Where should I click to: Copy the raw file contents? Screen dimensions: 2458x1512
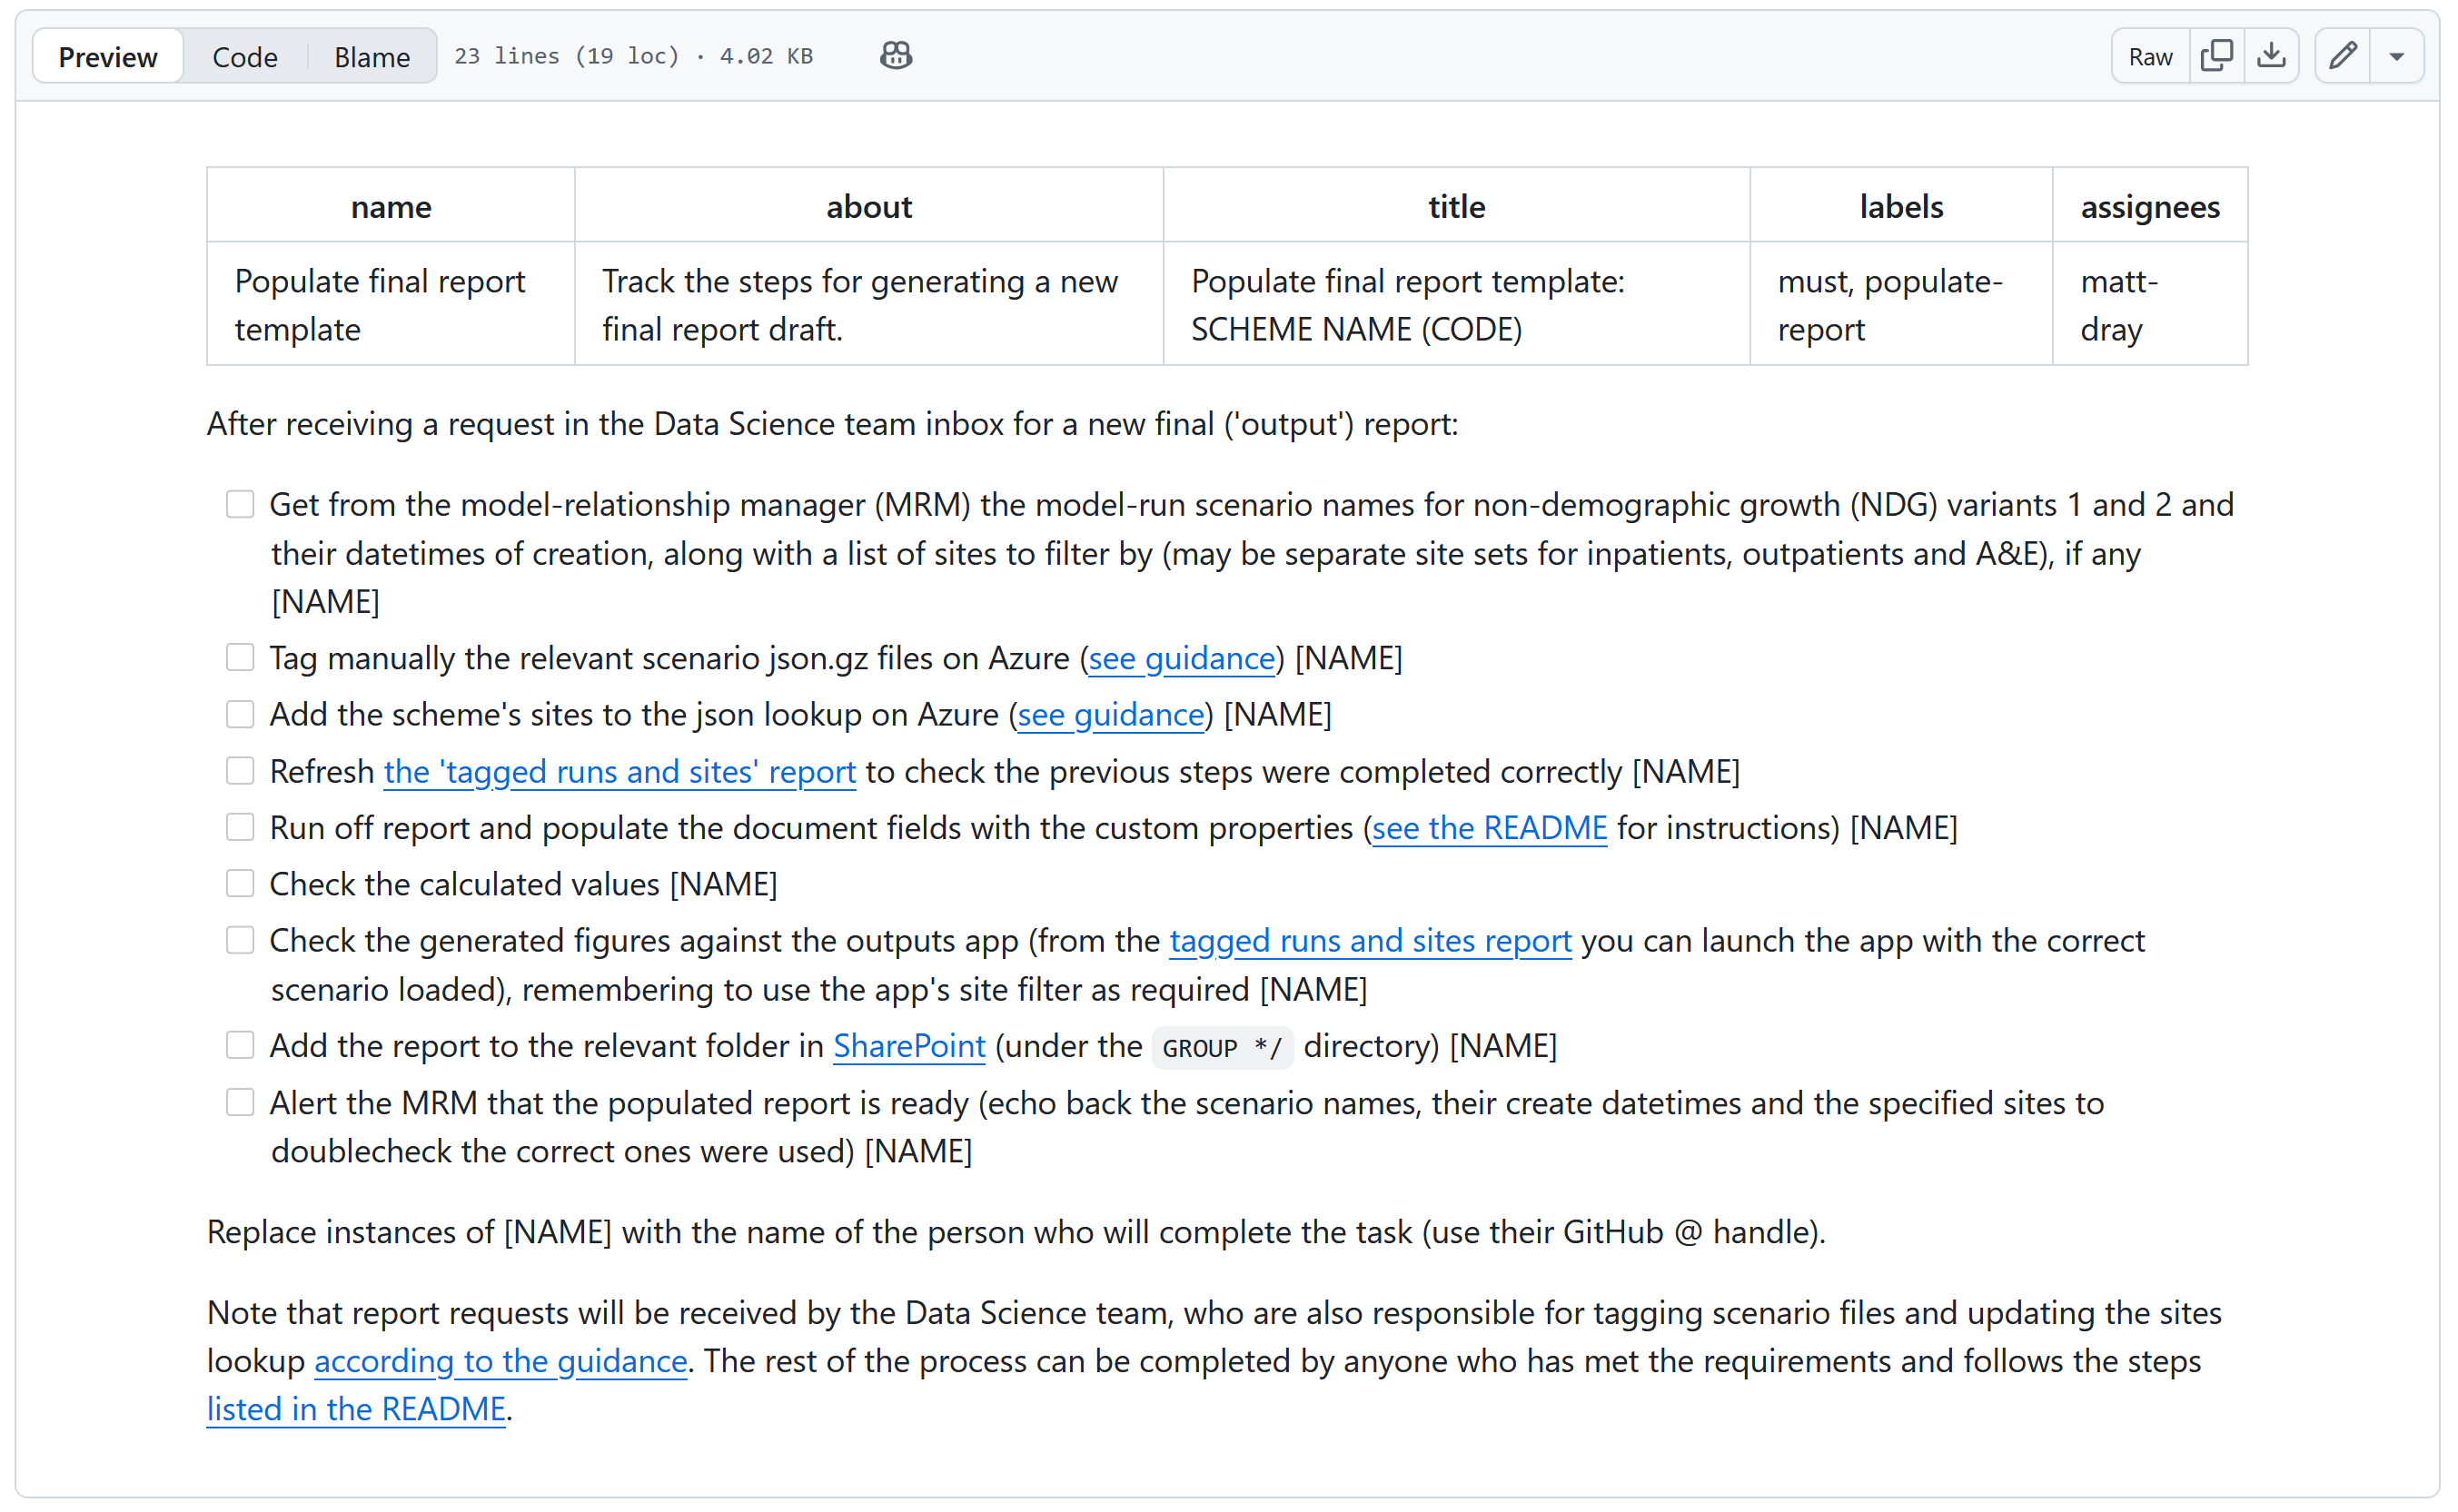(x=2216, y=56)
